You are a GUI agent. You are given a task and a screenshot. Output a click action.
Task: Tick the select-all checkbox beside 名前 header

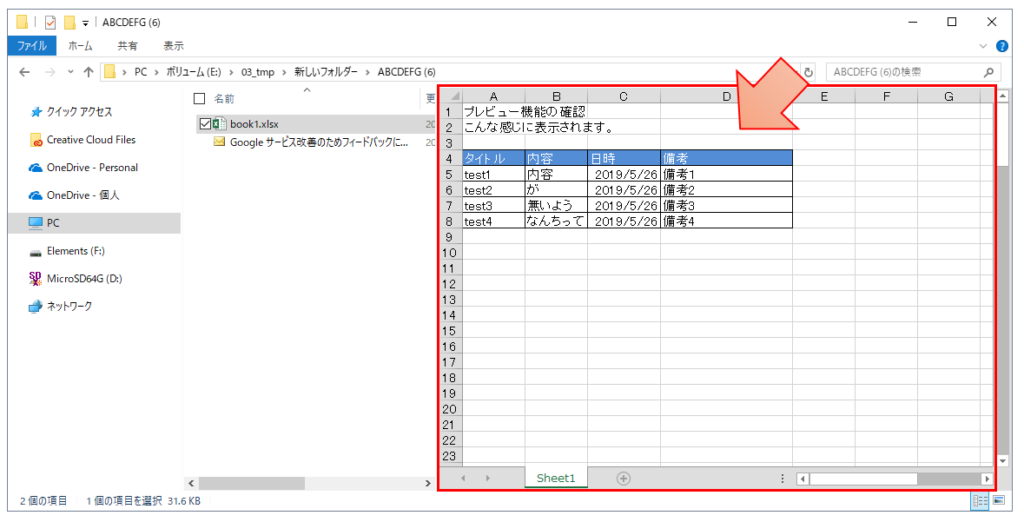(x=199, y=99)
